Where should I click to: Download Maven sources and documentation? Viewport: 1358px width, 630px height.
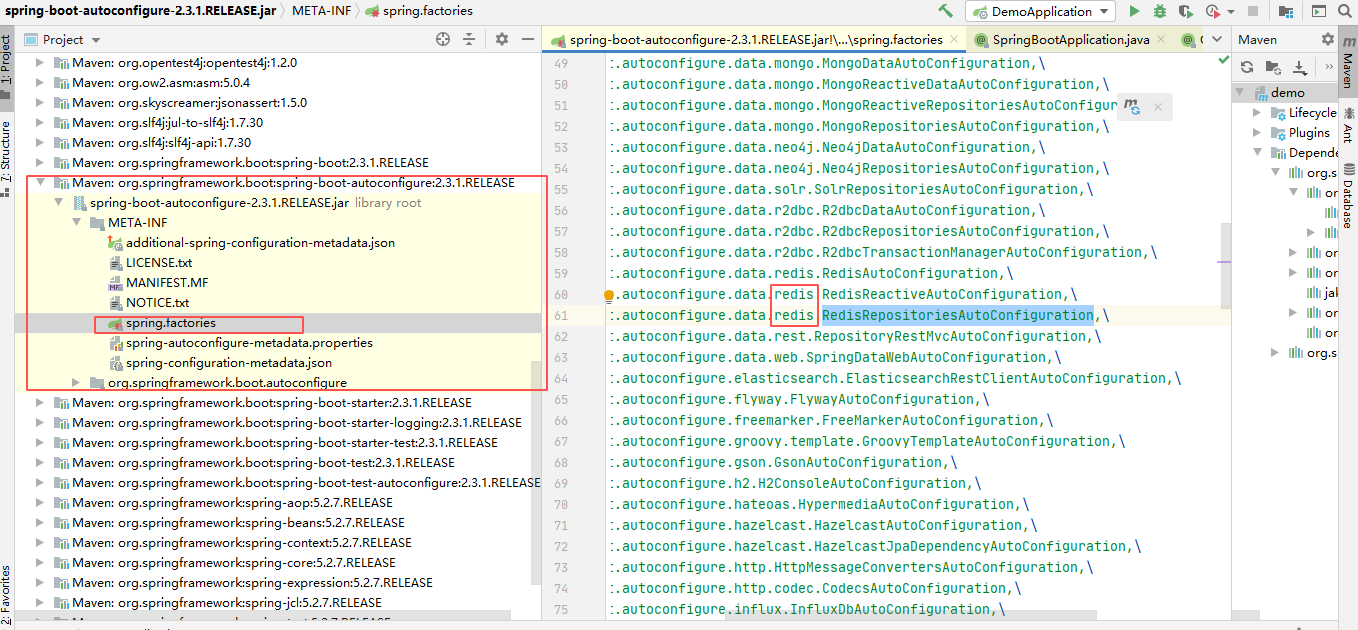1299,67
